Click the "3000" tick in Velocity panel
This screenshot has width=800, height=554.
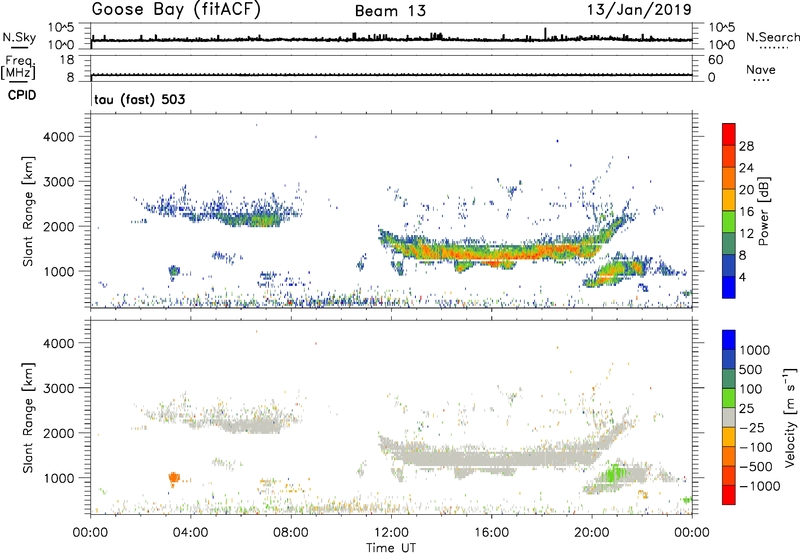click(x=59, y=388)
